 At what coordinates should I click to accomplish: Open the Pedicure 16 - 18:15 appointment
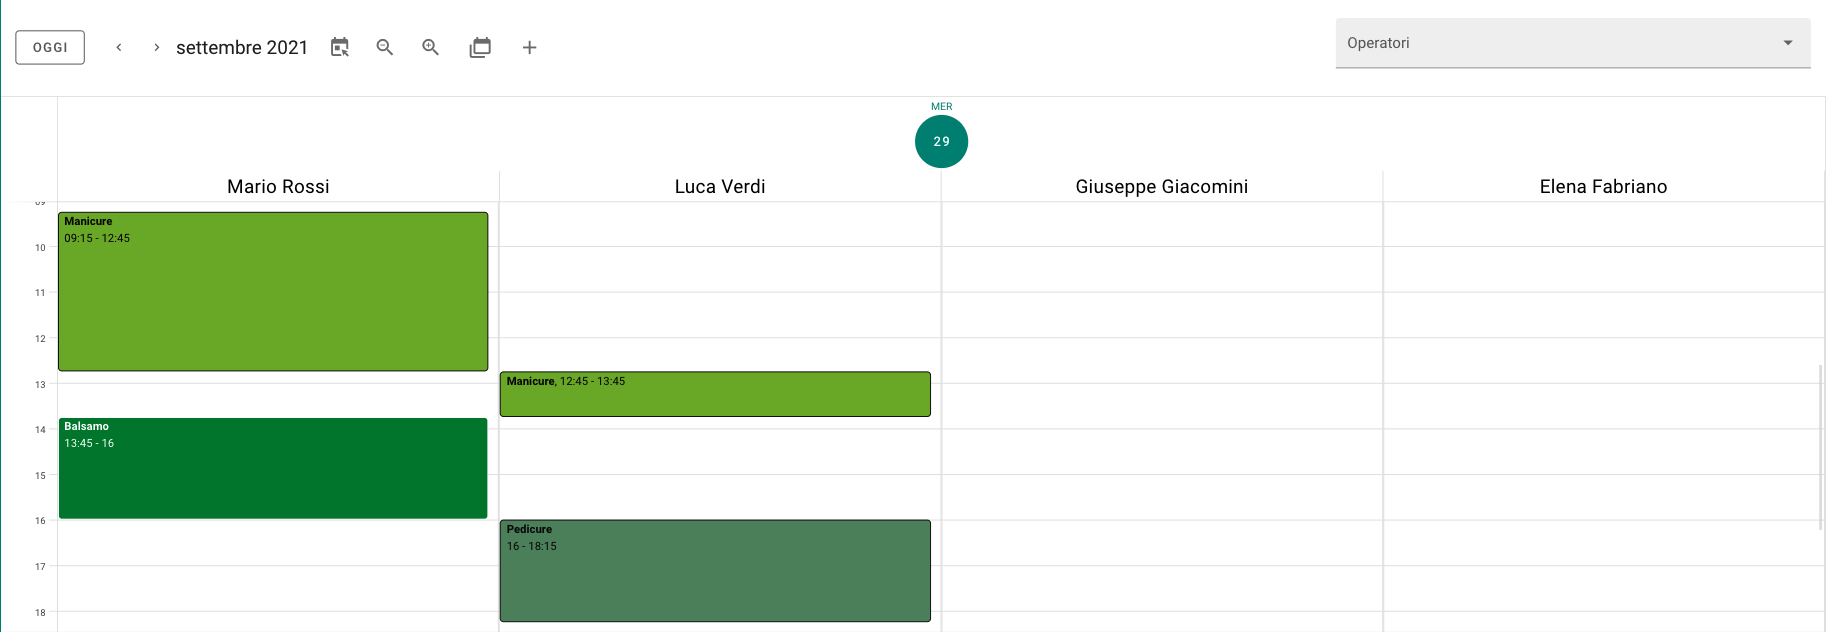715,570
